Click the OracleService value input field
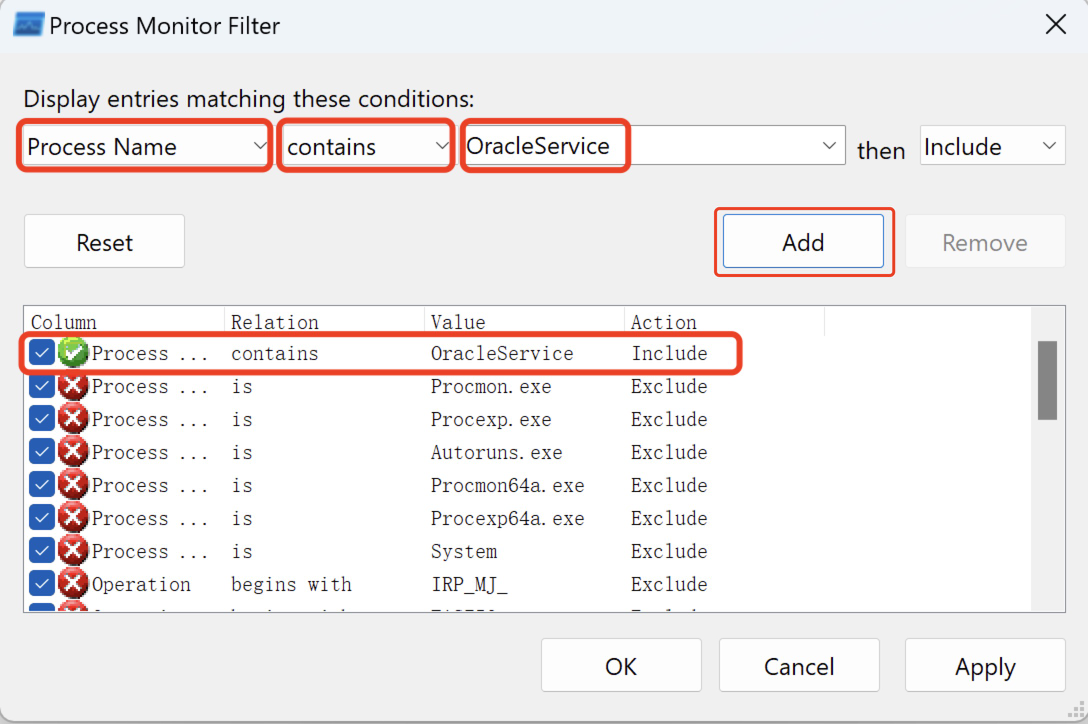Viewport: 1088px width, 724px height. [x=640, y=147]
